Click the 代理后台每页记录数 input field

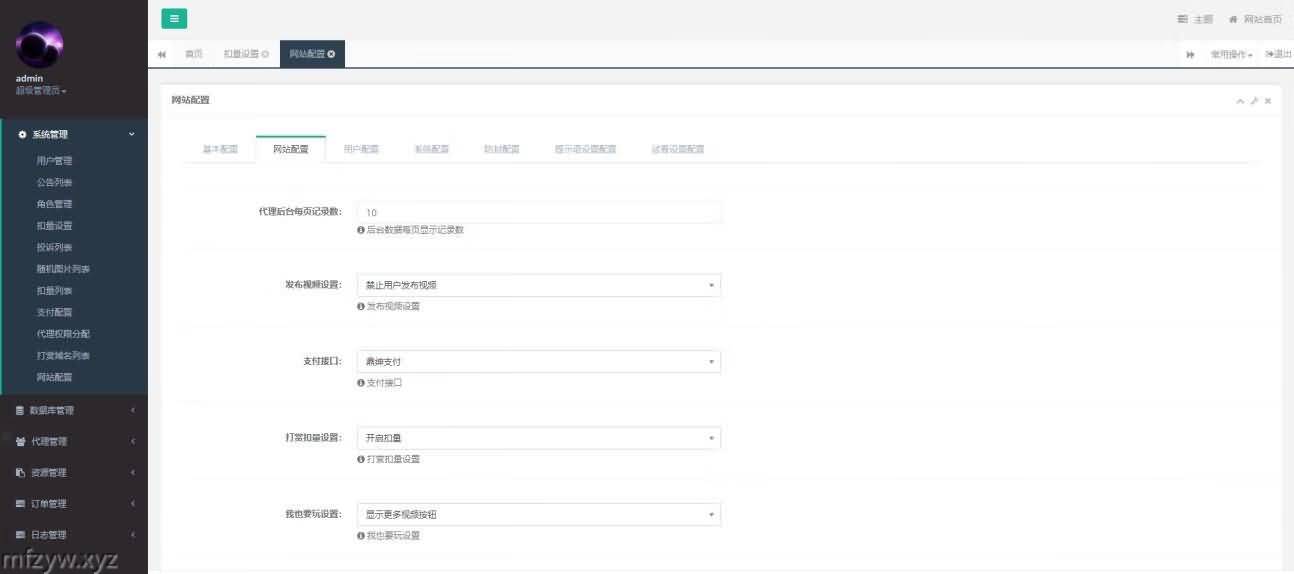[x=538, y=212]
